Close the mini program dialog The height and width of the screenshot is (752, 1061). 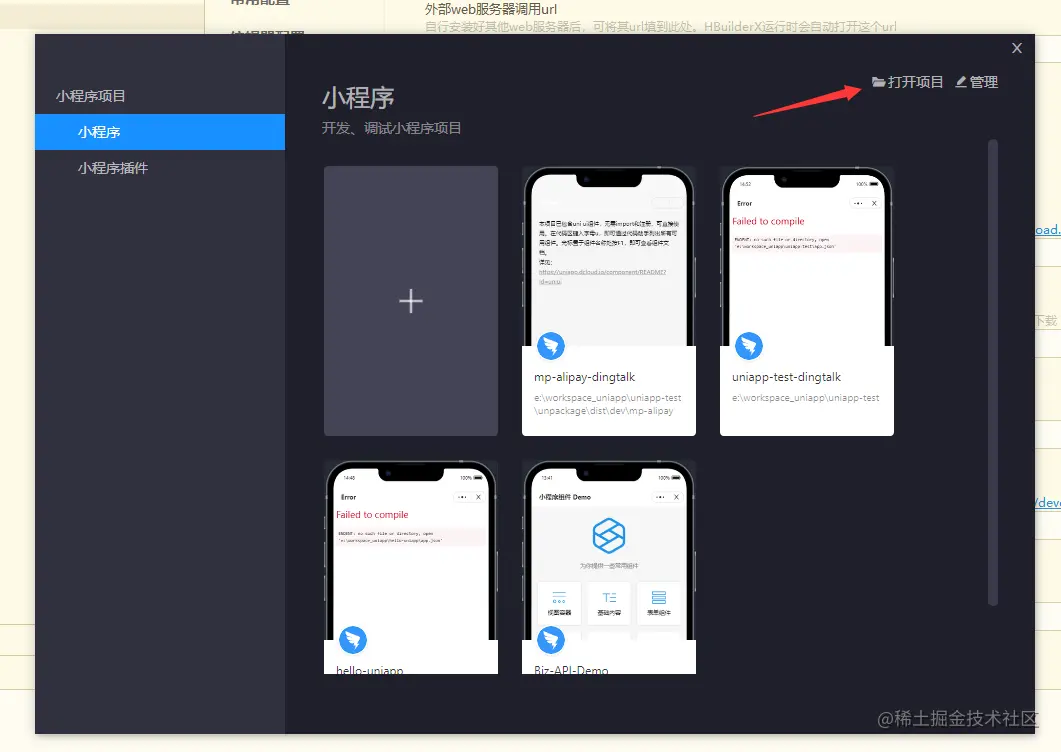(1016, 48)
